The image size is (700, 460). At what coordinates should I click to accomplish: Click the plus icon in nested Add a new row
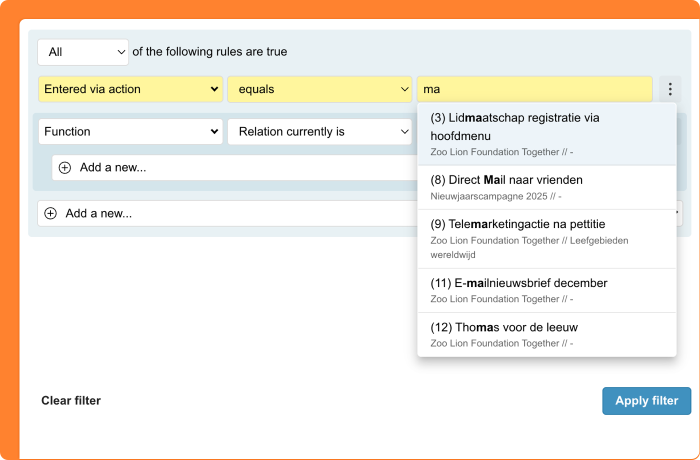coord(65,168)
